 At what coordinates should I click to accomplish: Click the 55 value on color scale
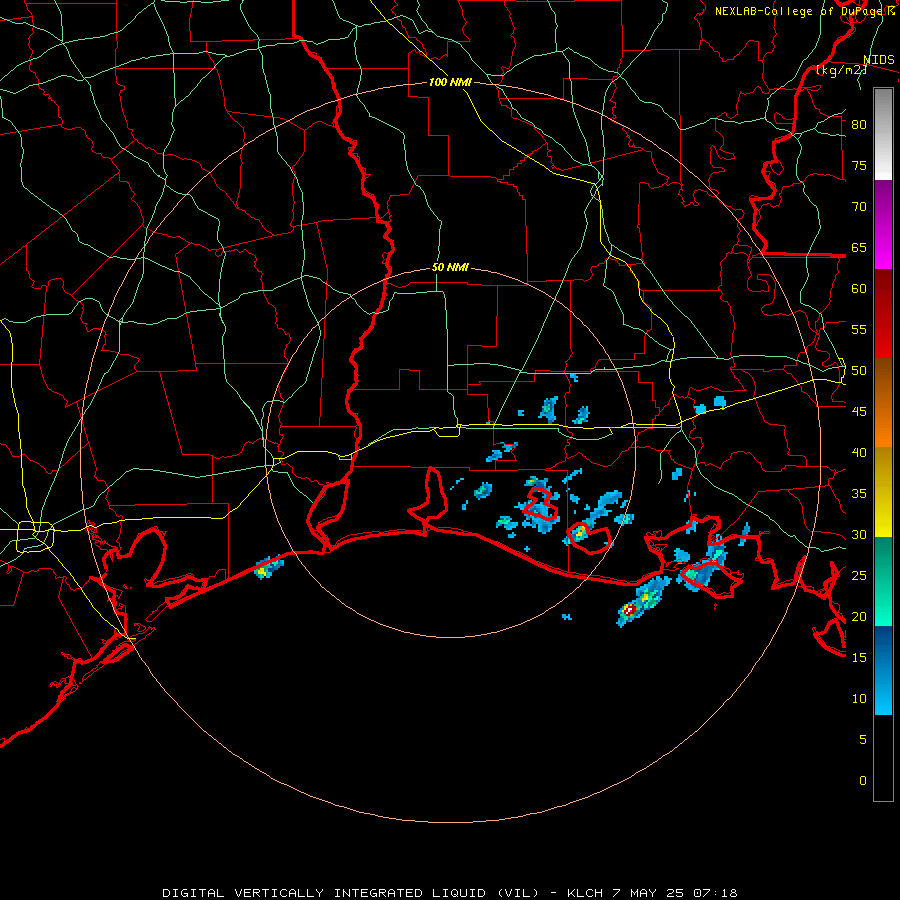(x=859, y=329)
